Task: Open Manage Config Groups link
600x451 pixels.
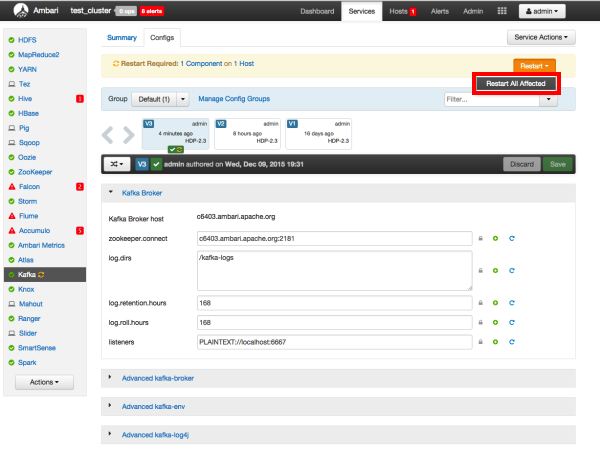Action: point(234,99)
